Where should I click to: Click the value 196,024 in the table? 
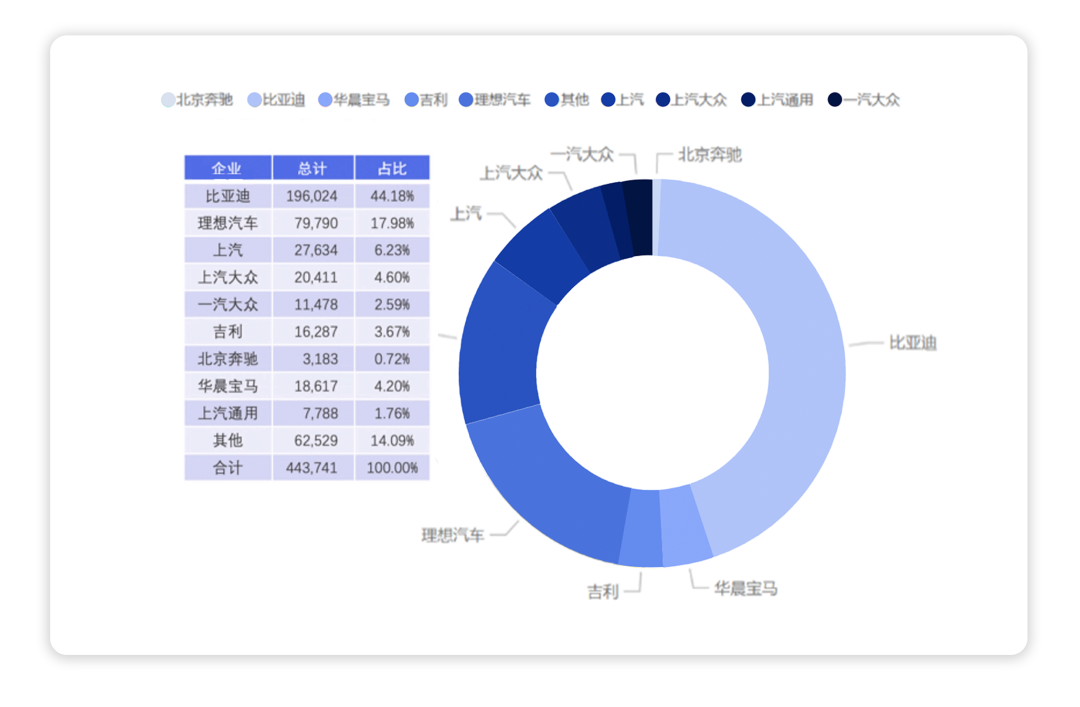pos(313,196)
